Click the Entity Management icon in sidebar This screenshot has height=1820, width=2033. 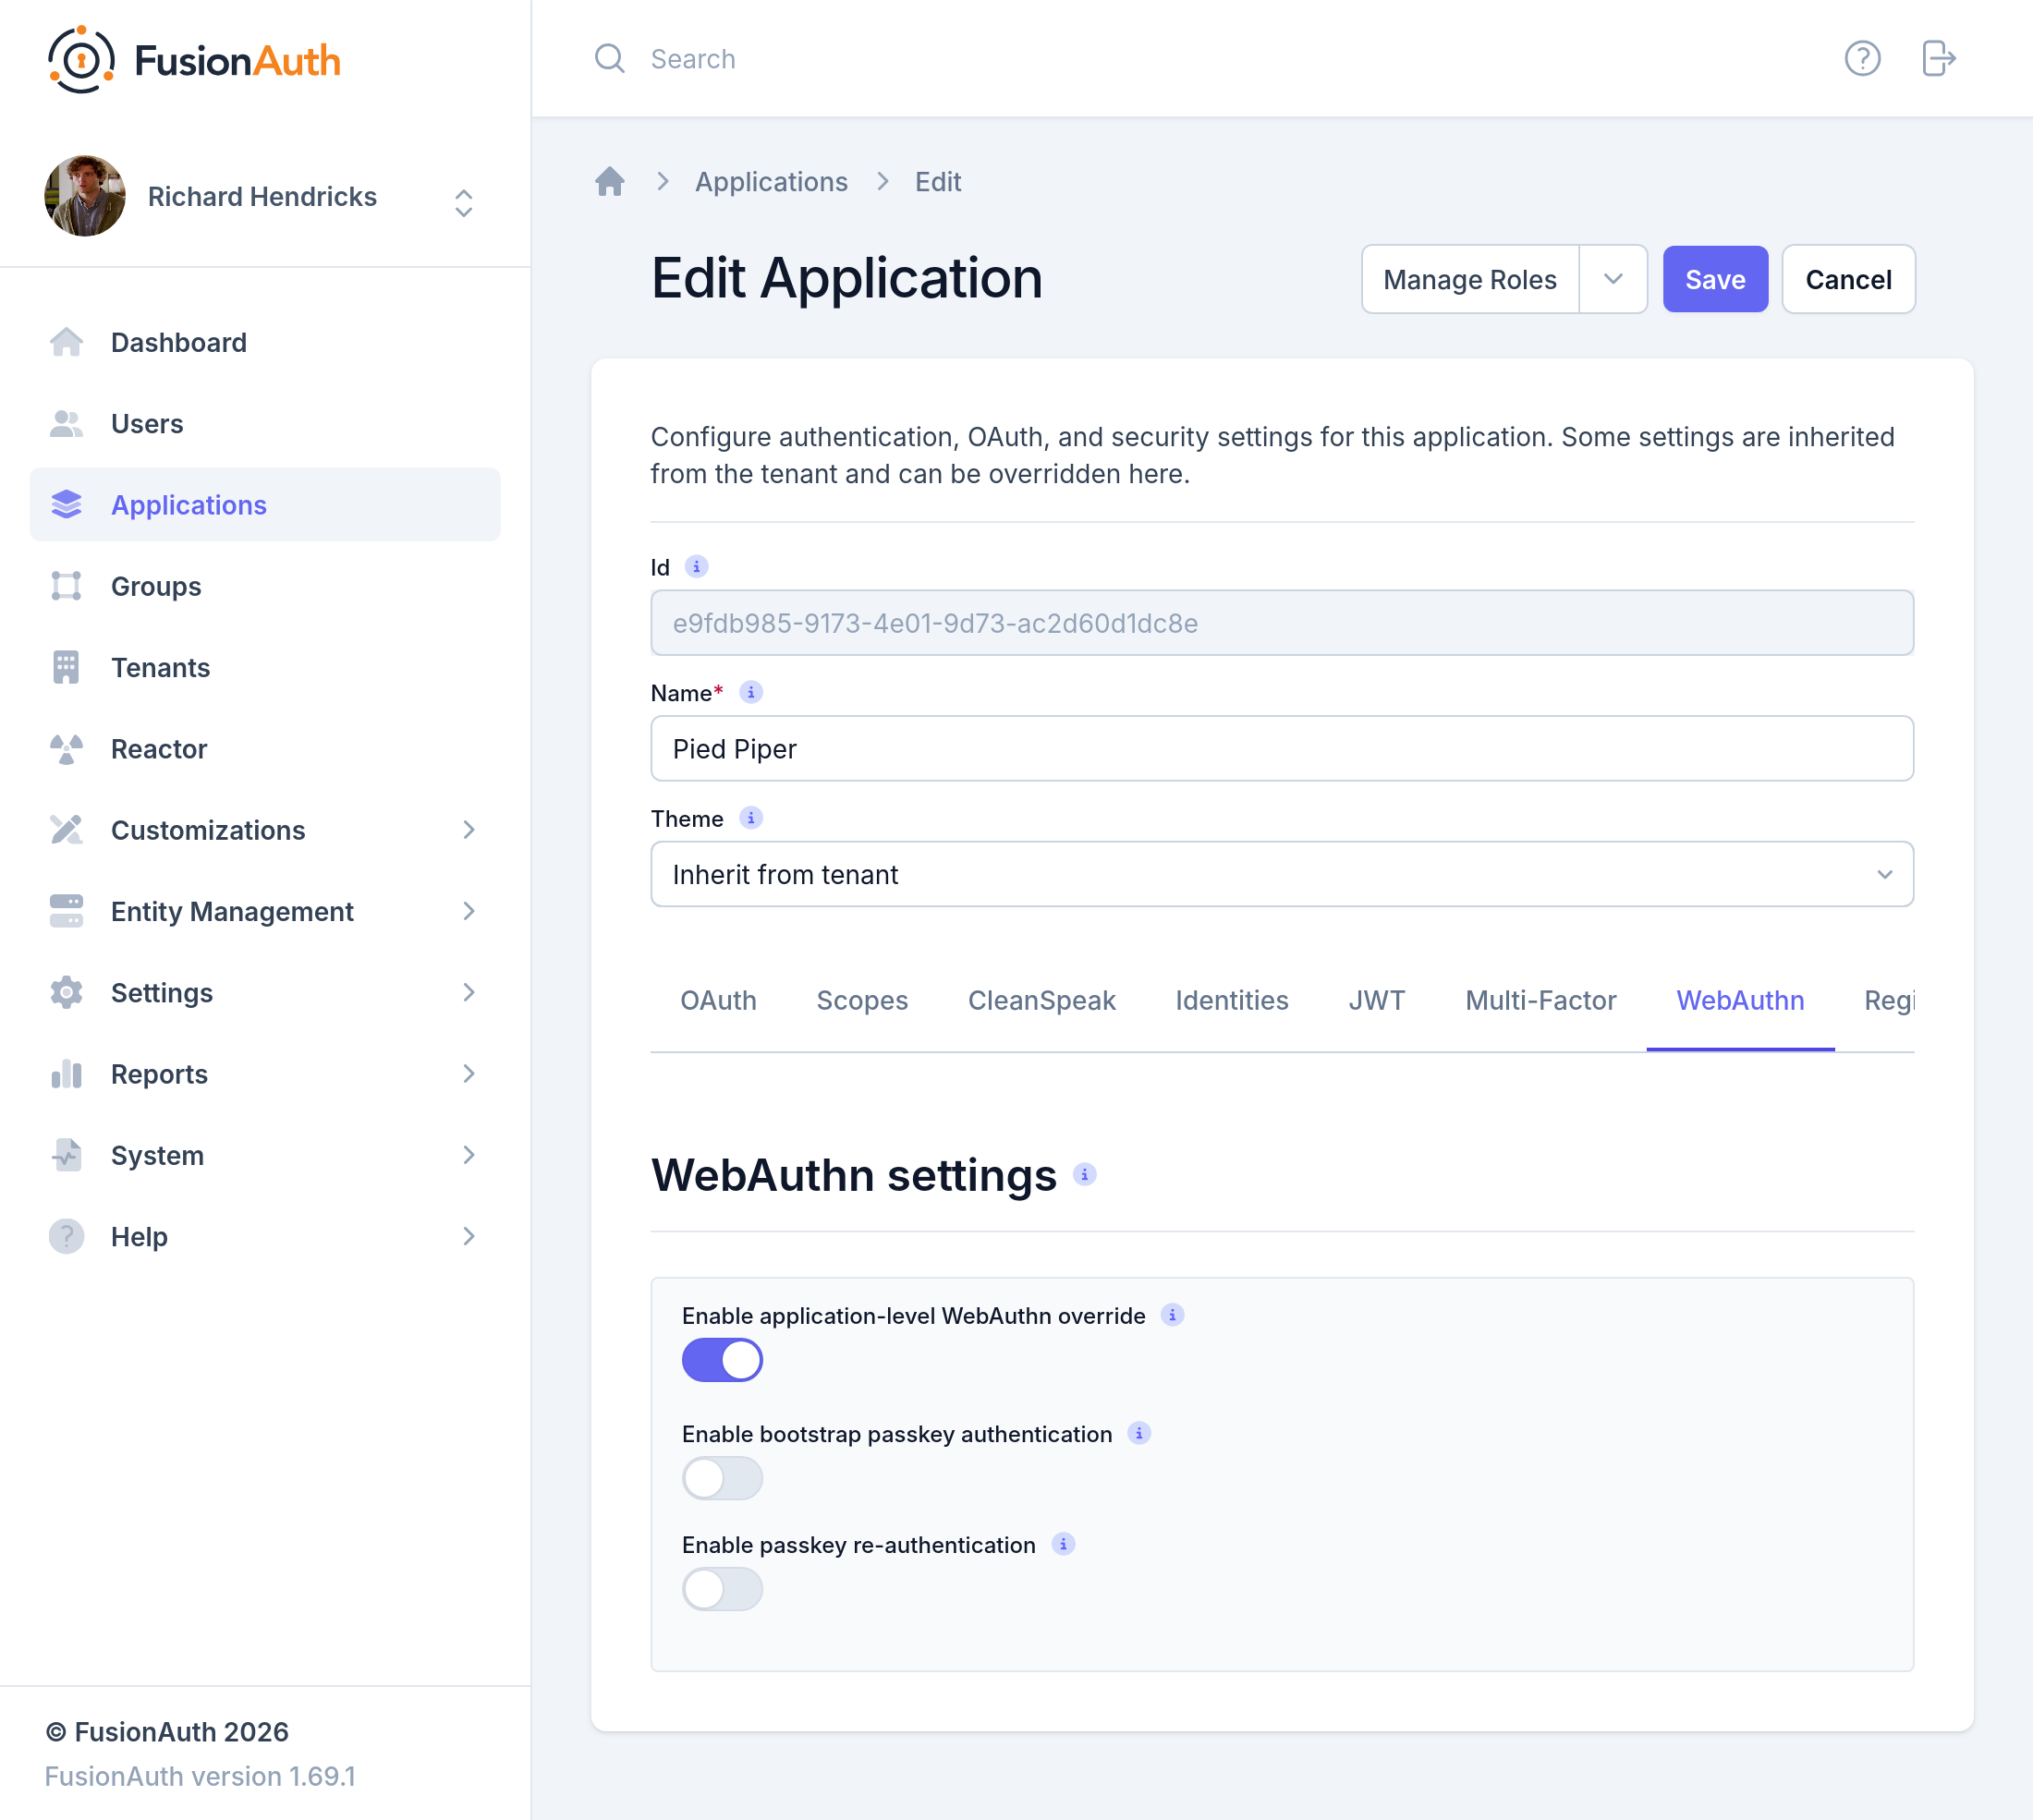click(66, 911)
